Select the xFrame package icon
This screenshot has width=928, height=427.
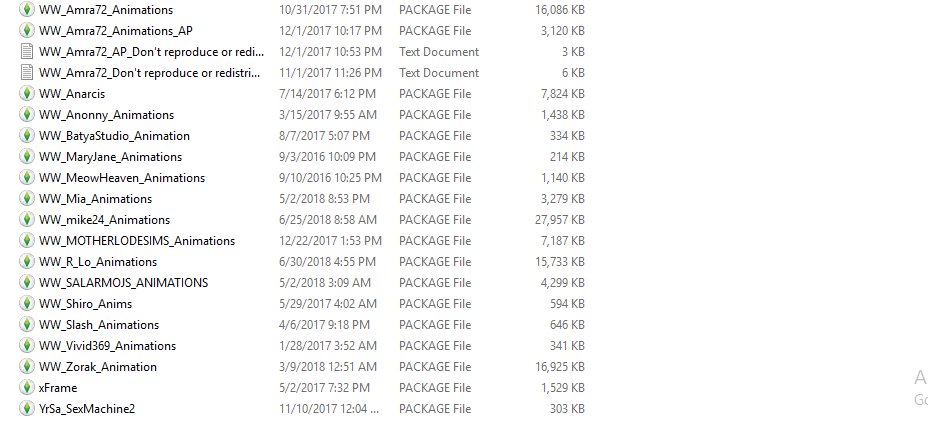[27, 388]
